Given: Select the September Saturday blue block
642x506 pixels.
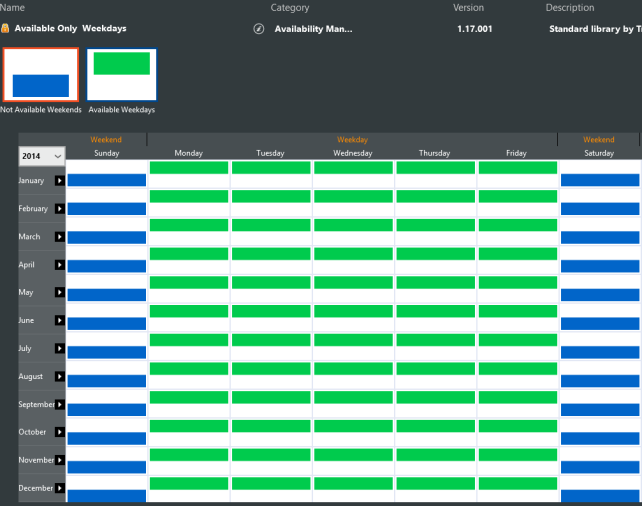Looking at the screenshot, I should click(600, 410).
